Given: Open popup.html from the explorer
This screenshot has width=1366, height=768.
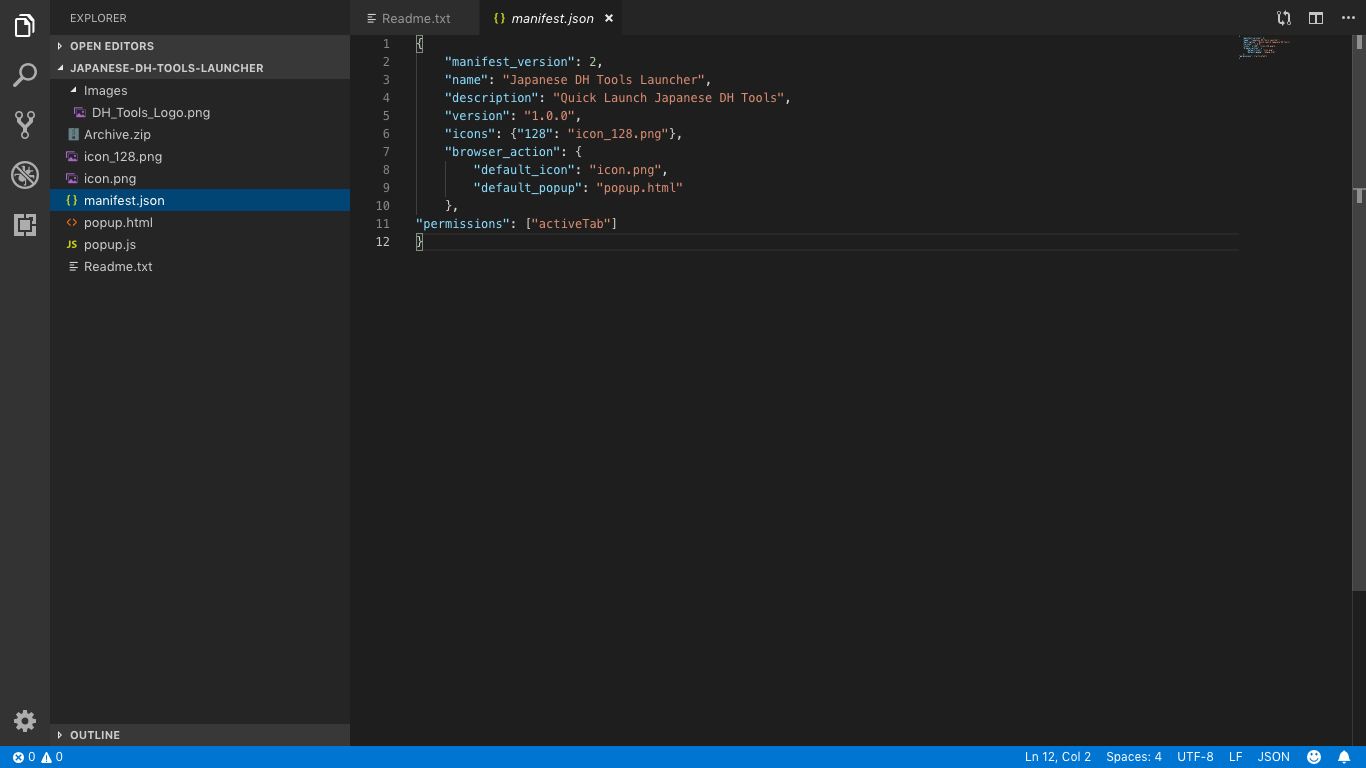Looking at the screenshot, I should [200, 222].
